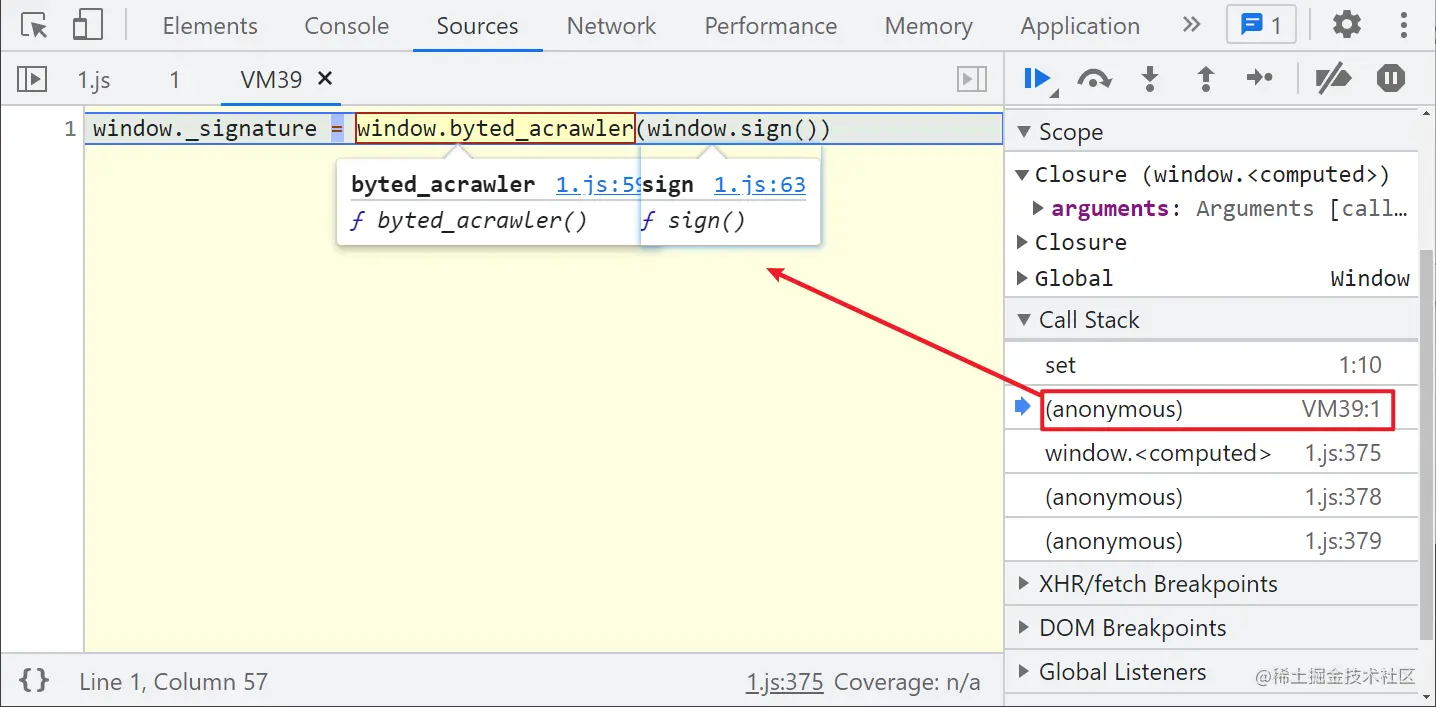The image size is (1436, 707).
Task: Select the (anonymous) 1.js:378 frame
Action: point(1211,497)
